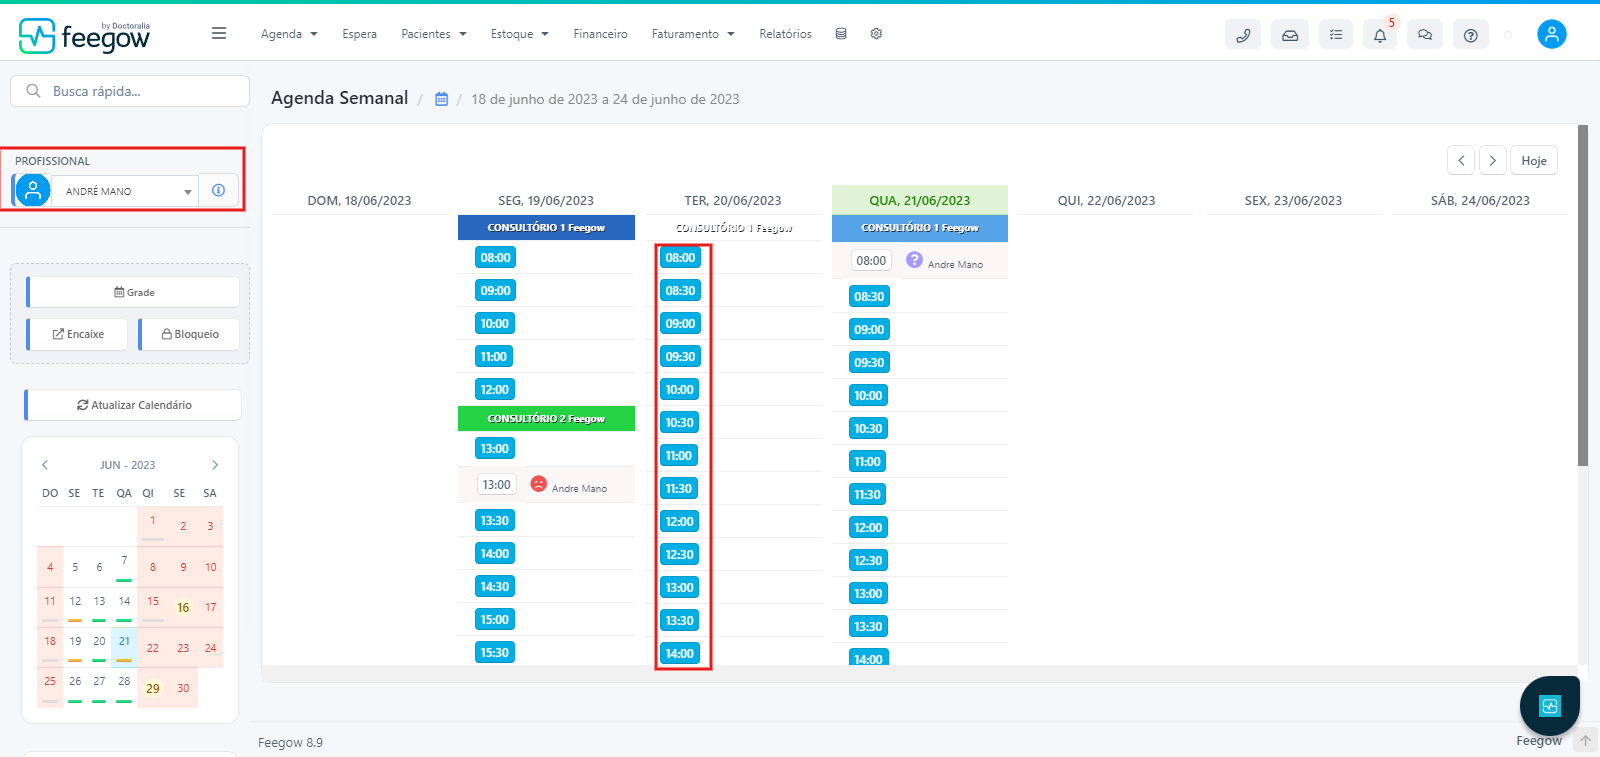Click the Grade button
The width and height of the screenshot is (1600, 757).
133,292
